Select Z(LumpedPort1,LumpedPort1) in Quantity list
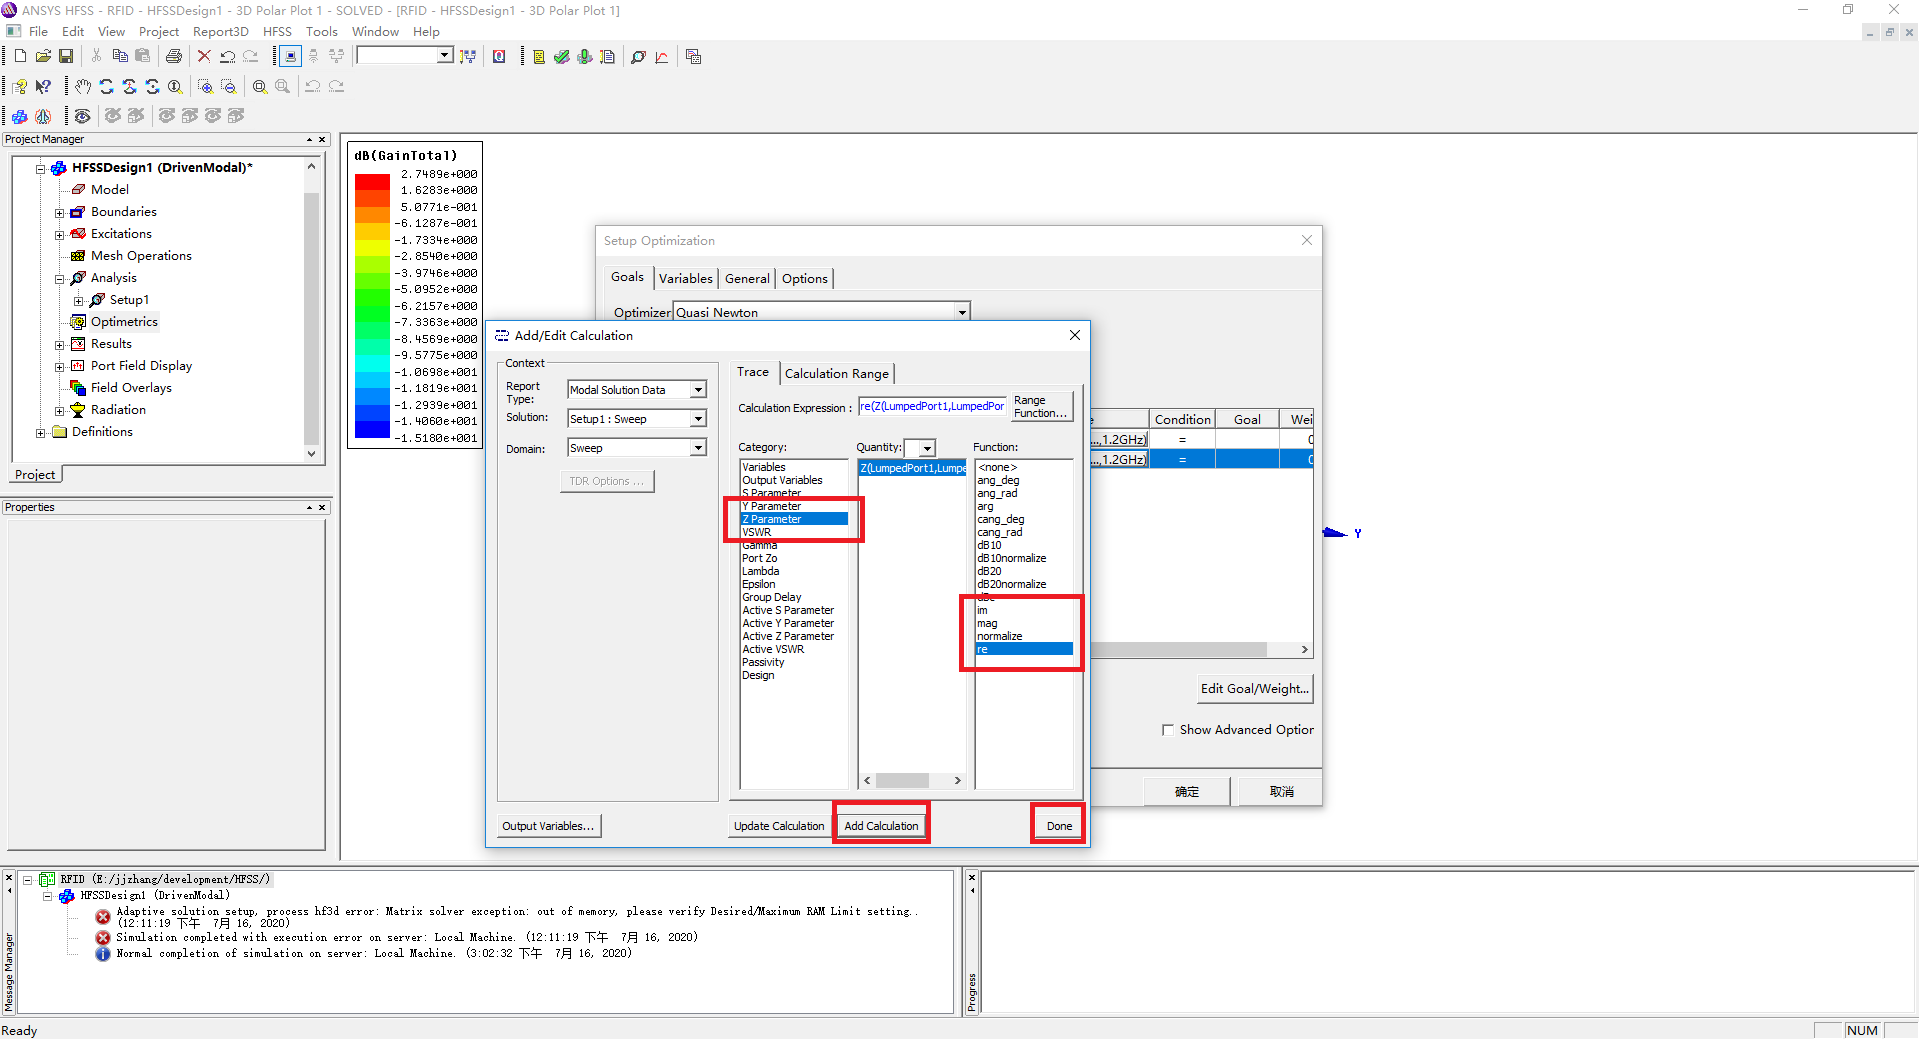 coord(912,468)
